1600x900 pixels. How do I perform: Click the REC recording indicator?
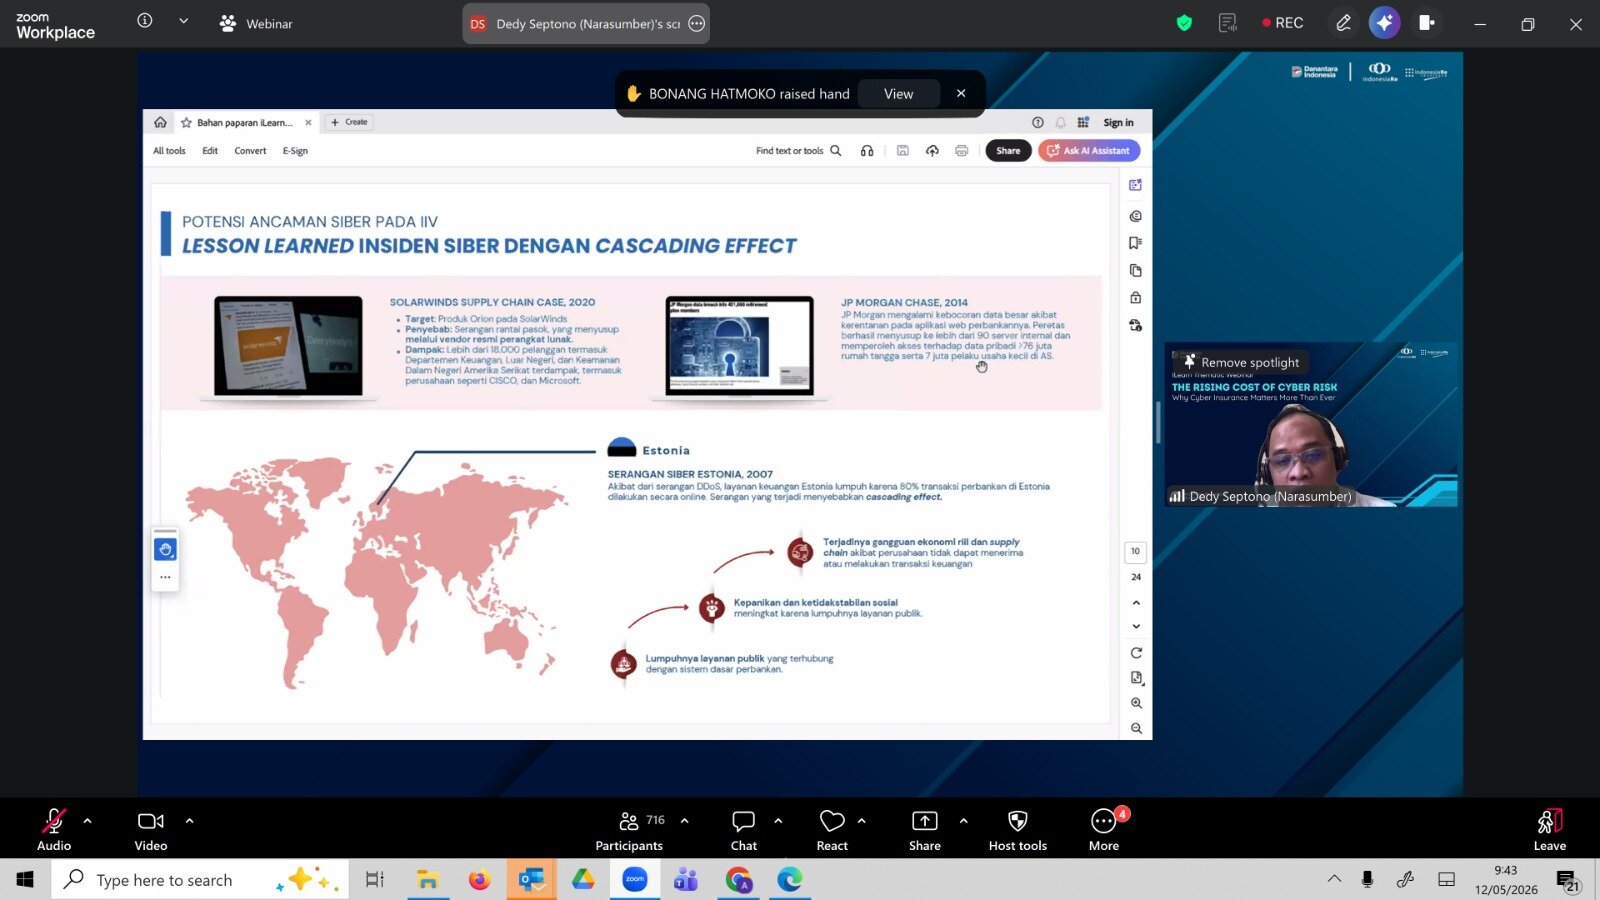[x=1283, y=23]
